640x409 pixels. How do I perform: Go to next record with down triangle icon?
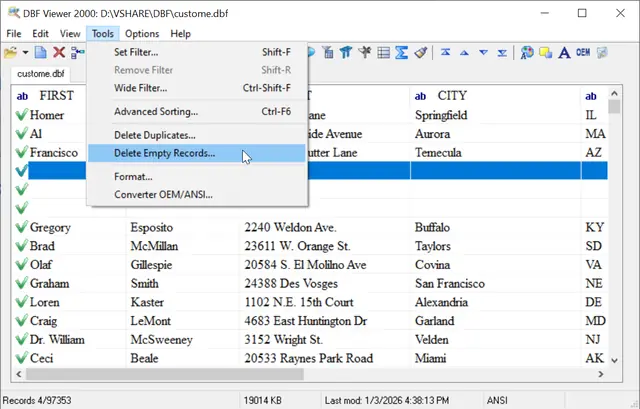483,53
